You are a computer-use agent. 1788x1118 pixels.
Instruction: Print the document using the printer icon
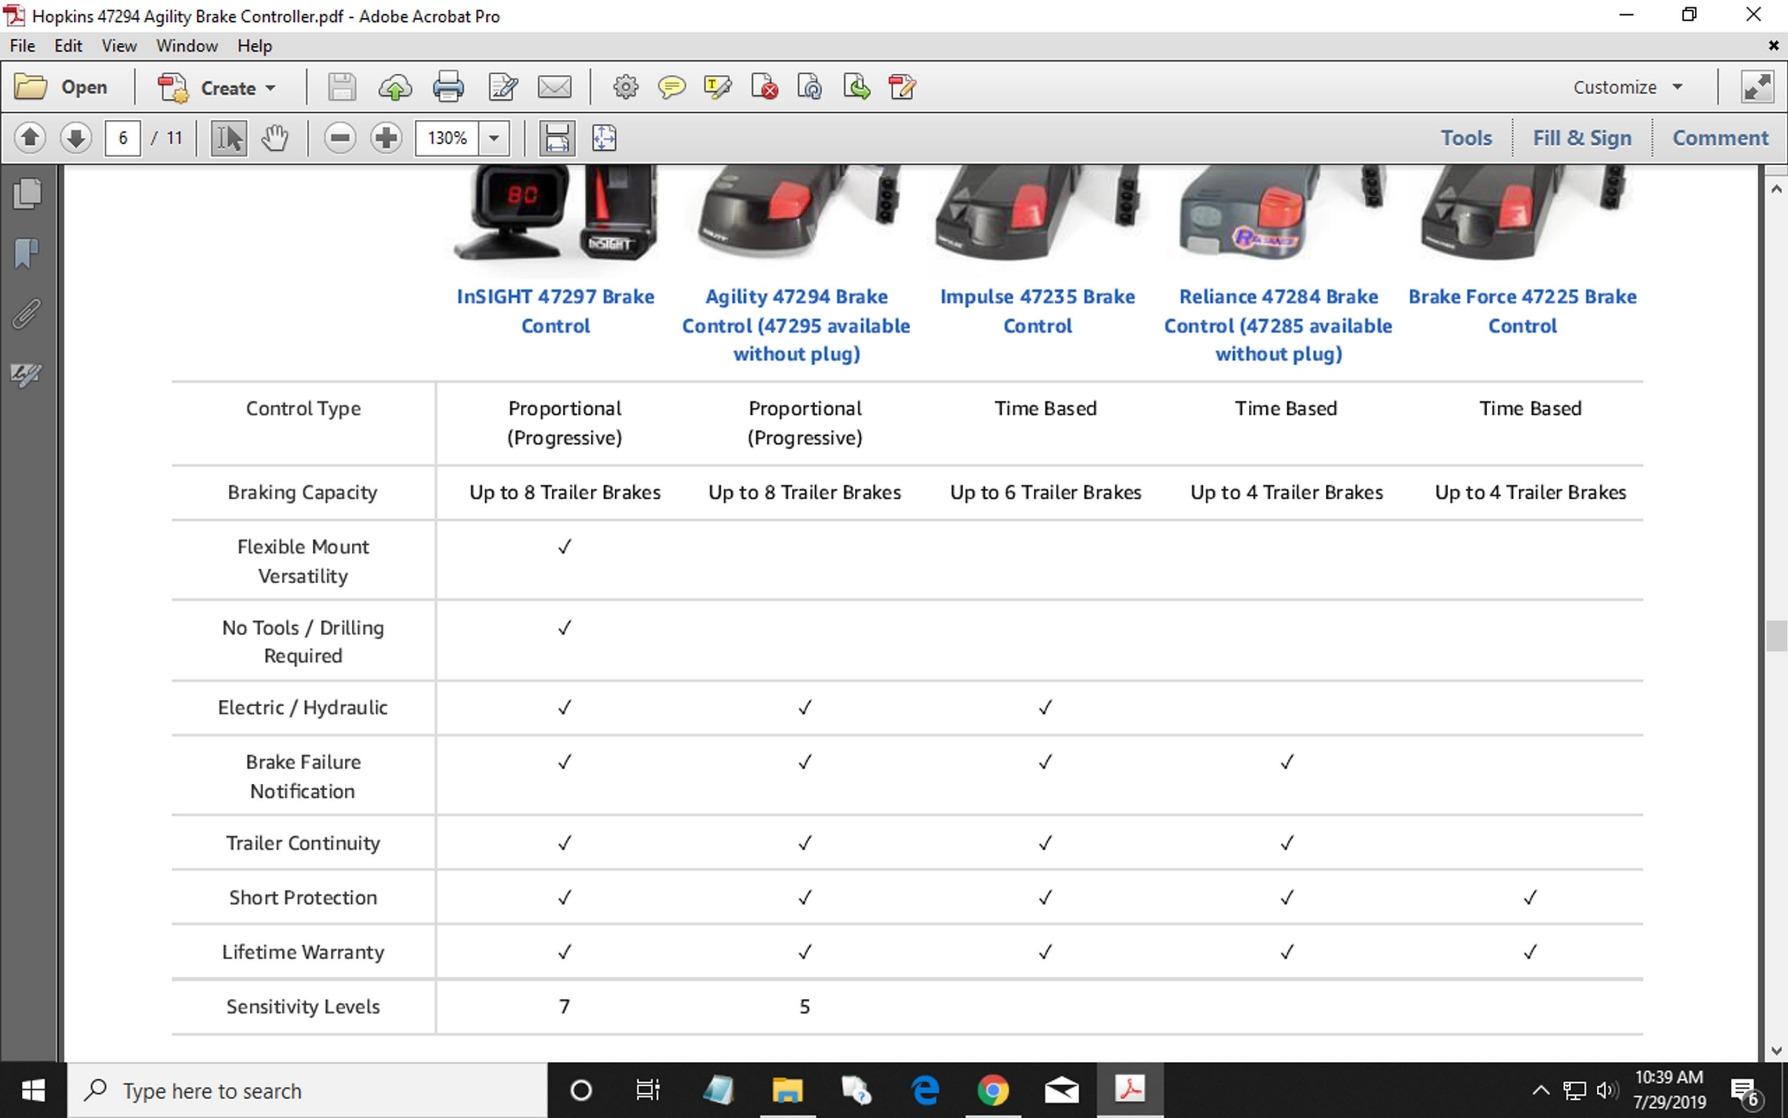pos(448,88)
